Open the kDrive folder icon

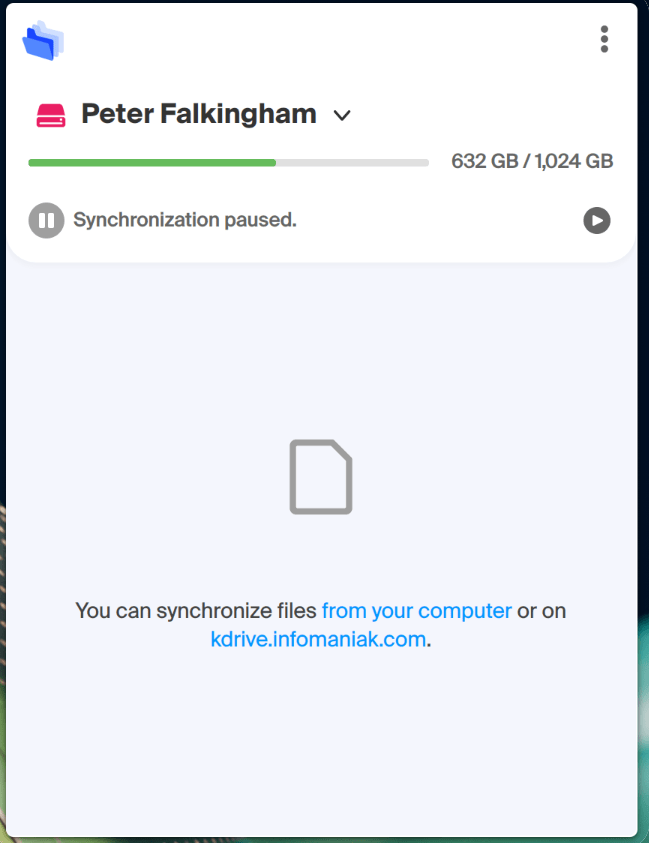[x=43, y=40]
